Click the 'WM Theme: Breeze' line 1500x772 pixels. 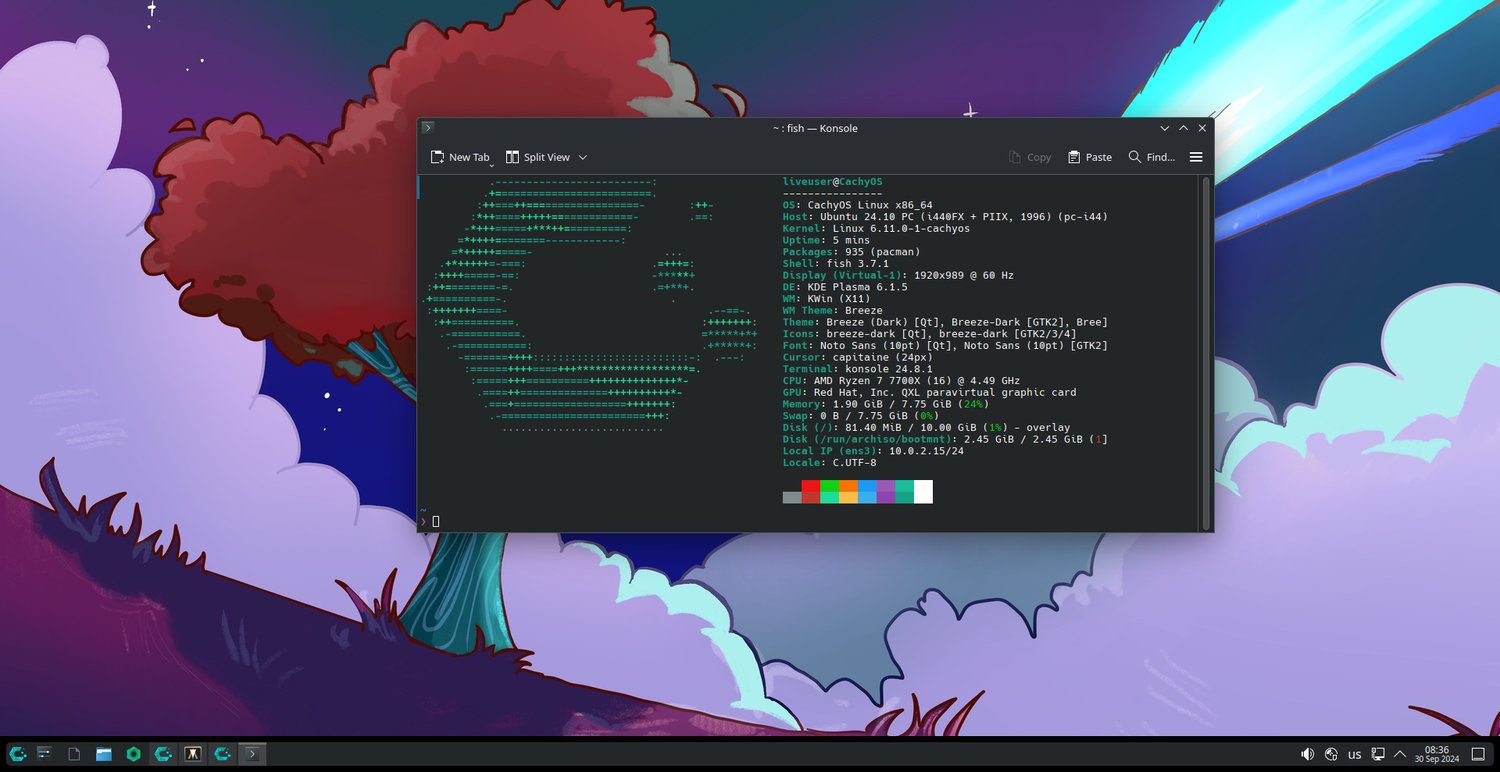click(x=833, y=310)
